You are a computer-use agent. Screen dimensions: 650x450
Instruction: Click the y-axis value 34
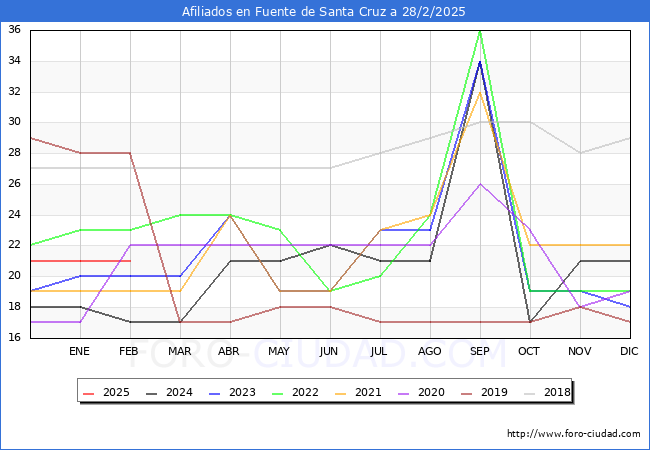tap(15, 60)
